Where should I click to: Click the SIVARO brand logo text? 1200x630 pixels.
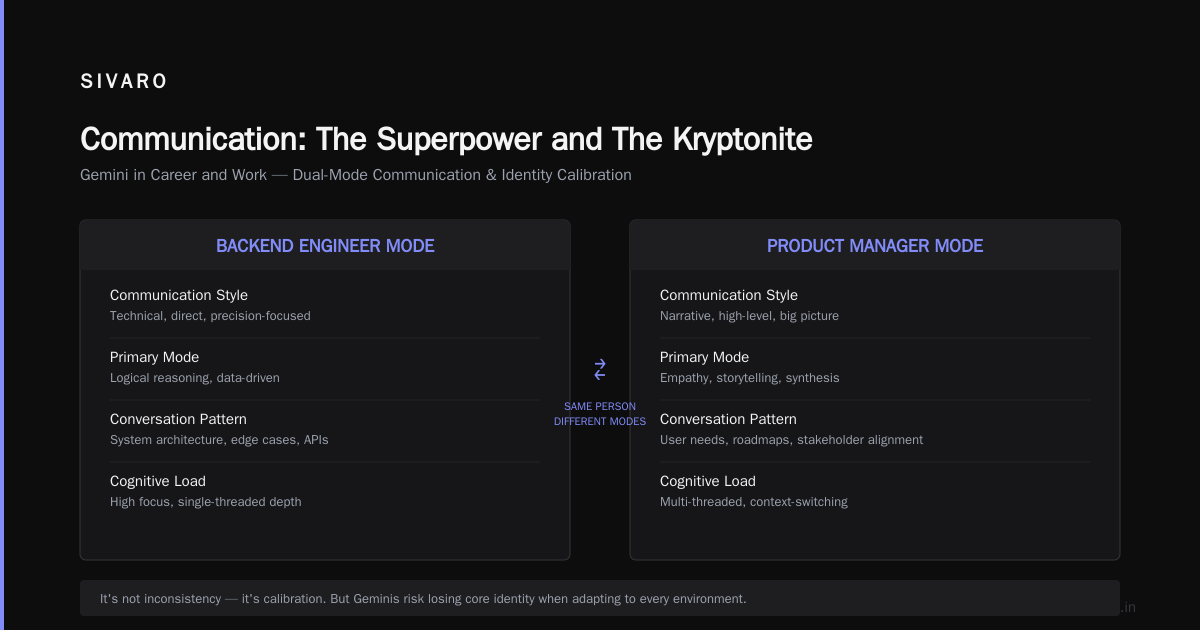(x=124, y=82)
